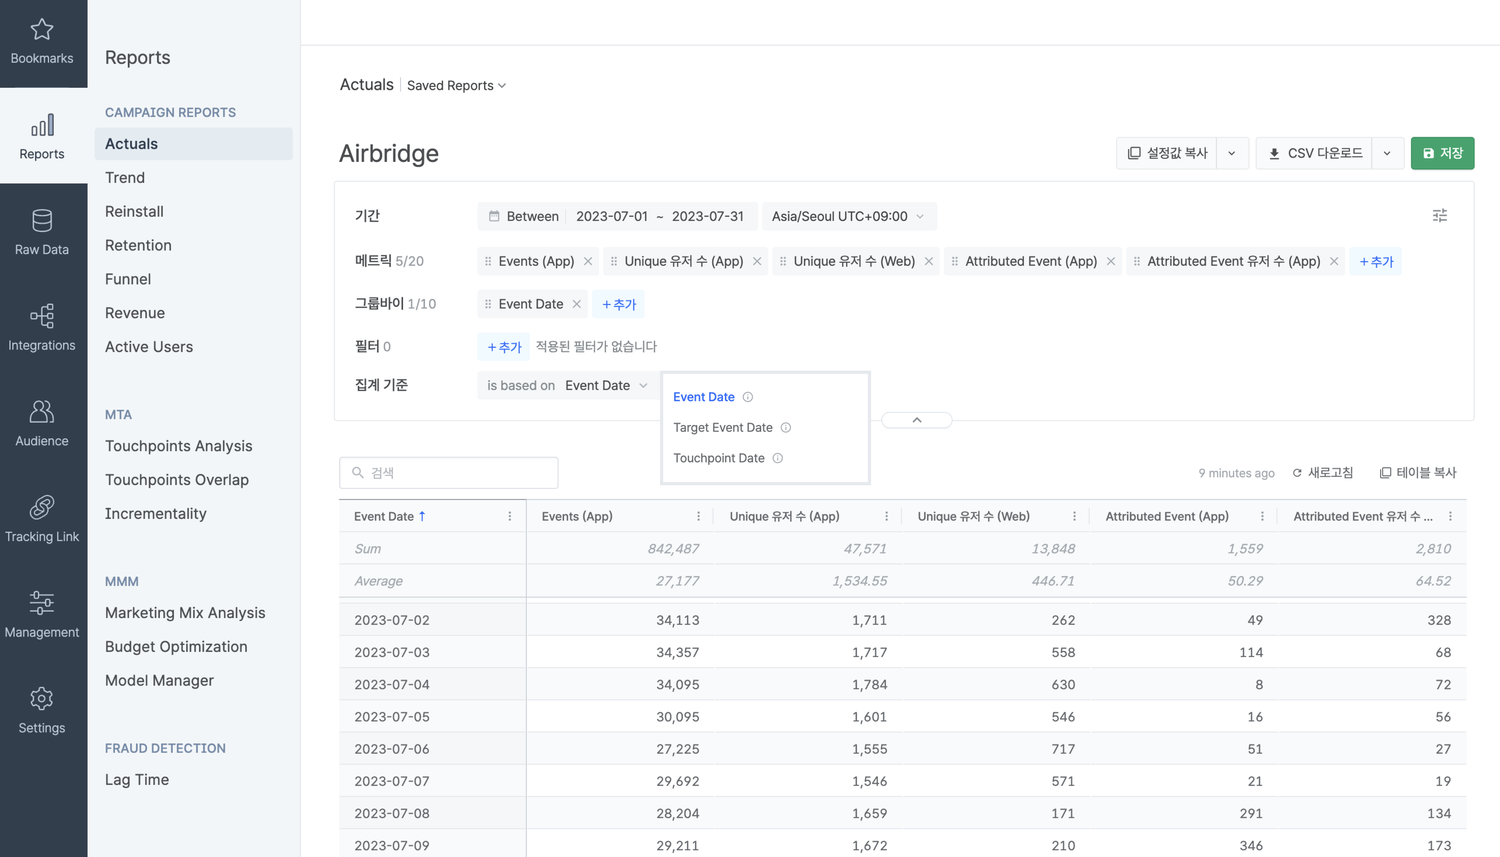Click the CSV 다운로드 button
The height and width of the screenshot is (857, 1500).
pos(1314,153)
